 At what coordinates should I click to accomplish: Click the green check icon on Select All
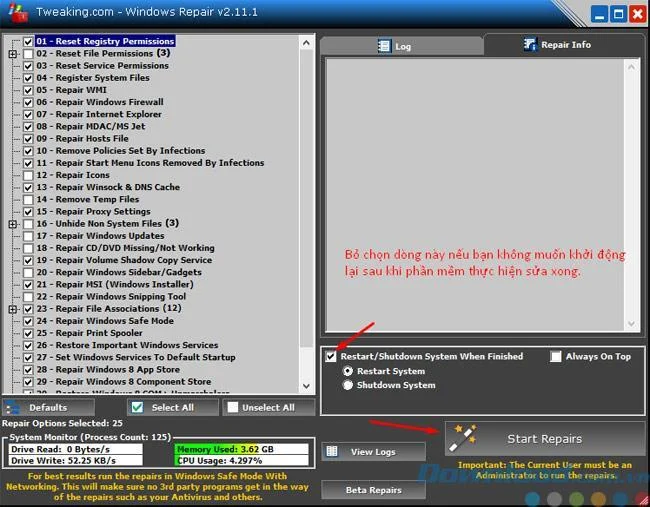pos(137,407)
